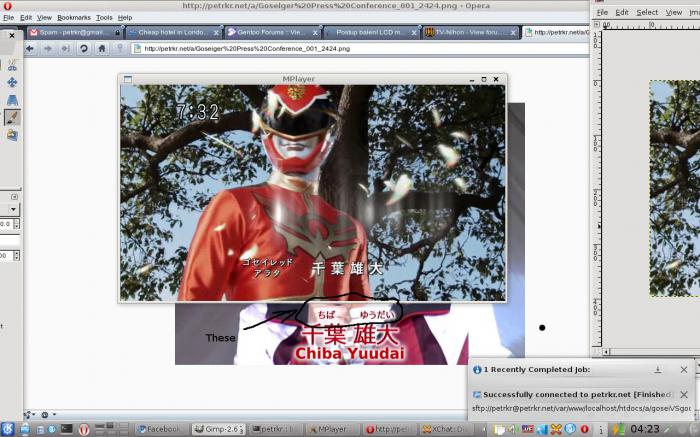Select the GIMP move tool
This screenshot has height=437, width=700.
pyautogui.click(x=12, y=83)
